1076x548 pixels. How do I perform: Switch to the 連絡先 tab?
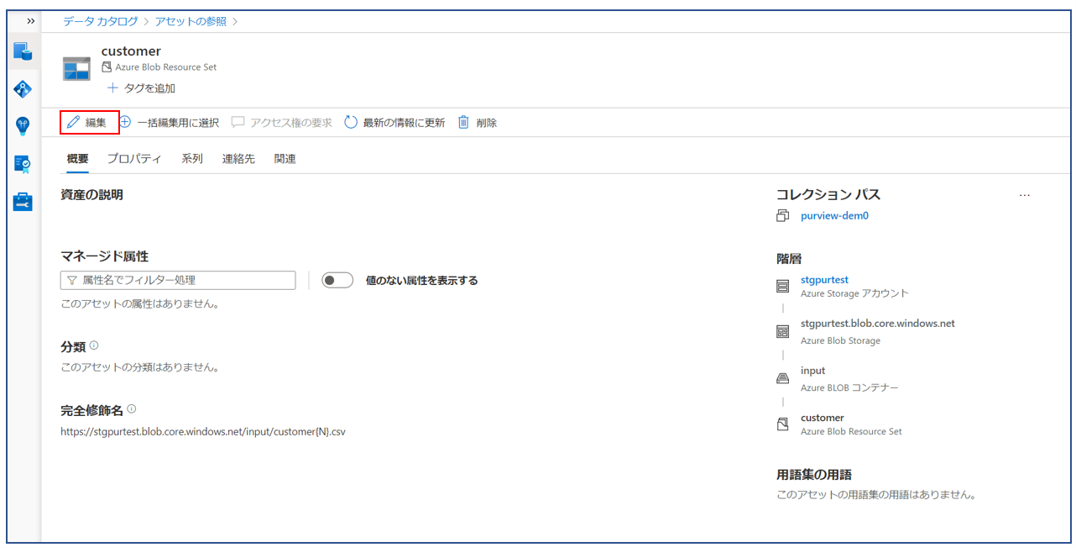[238, 158]
